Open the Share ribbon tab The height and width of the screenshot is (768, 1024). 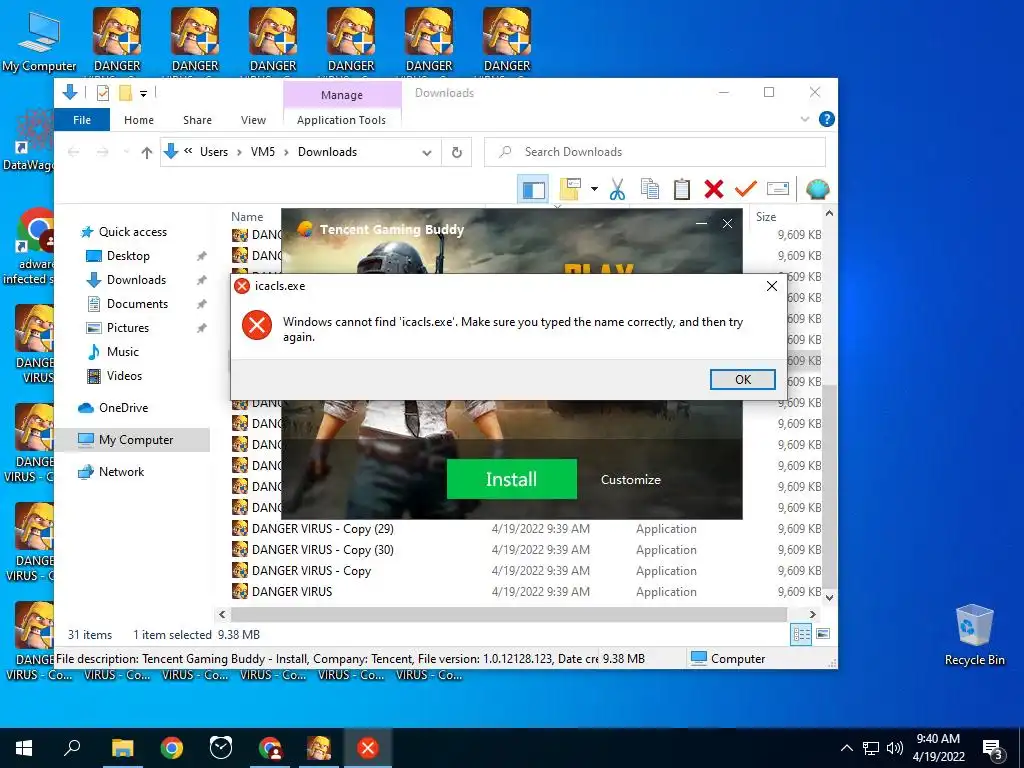197,120
